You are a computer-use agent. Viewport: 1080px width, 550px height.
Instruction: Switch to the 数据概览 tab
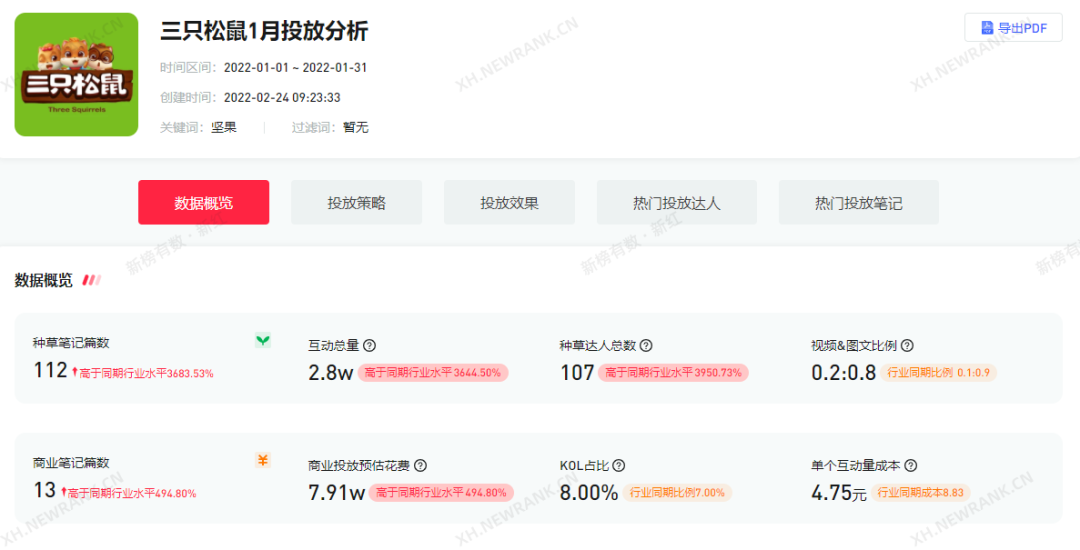203,202
